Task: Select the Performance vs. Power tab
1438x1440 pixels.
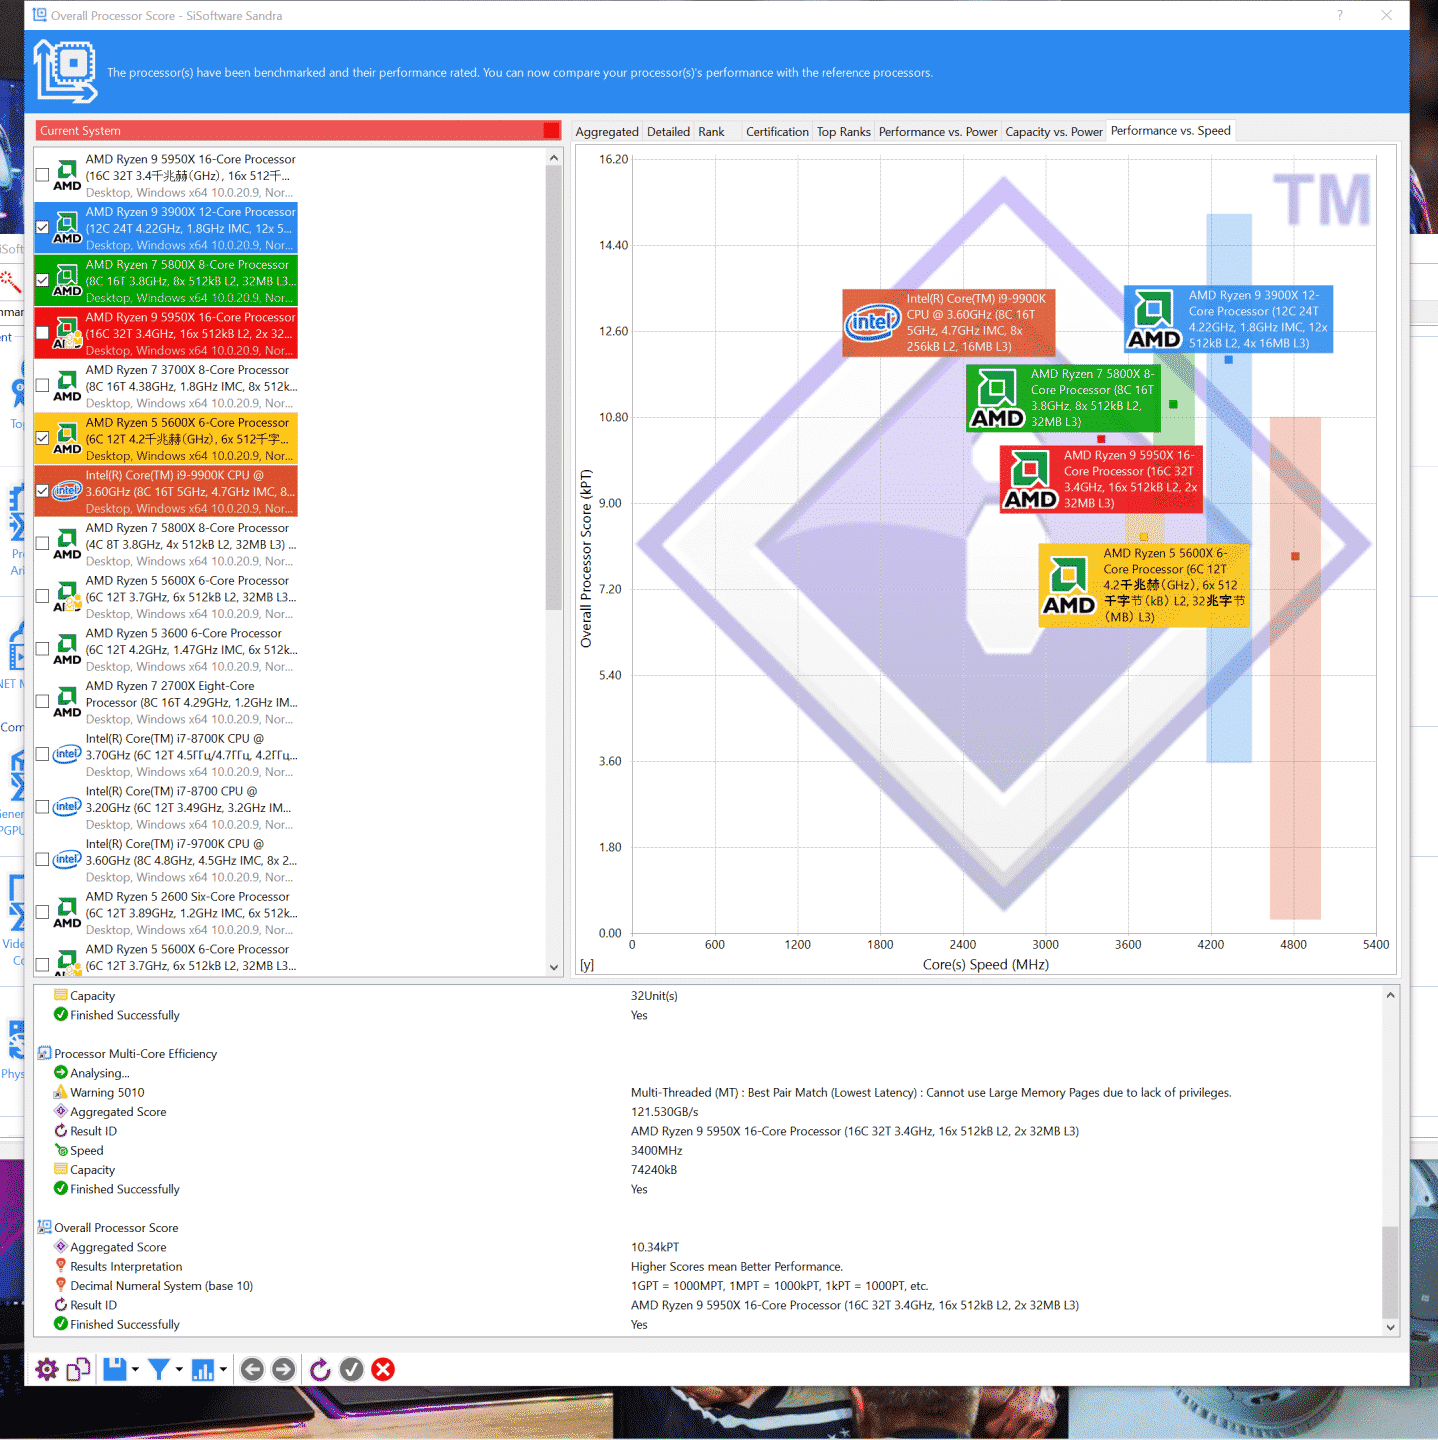Action: tap(938, 131)
